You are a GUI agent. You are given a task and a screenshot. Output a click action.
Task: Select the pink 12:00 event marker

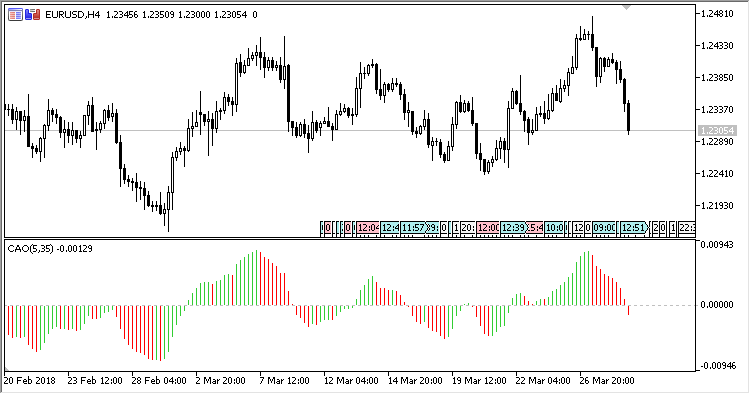488,228
